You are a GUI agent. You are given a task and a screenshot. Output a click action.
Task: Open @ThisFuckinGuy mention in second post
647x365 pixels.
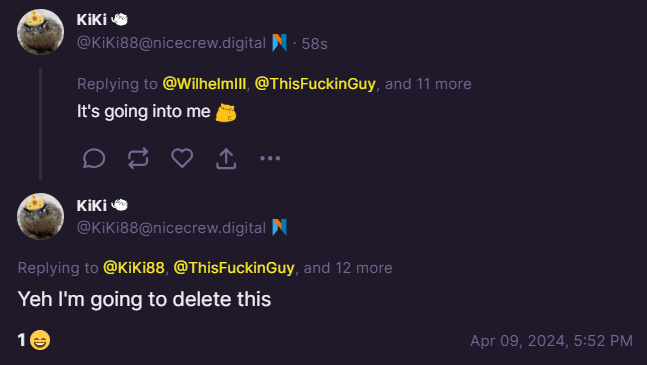click(234, 268)
